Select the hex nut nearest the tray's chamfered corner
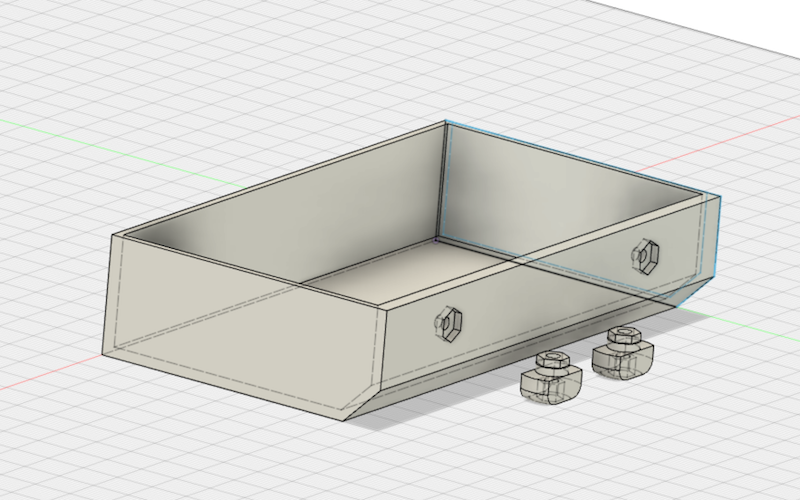 pyautogui.click(x=448, y=323)
